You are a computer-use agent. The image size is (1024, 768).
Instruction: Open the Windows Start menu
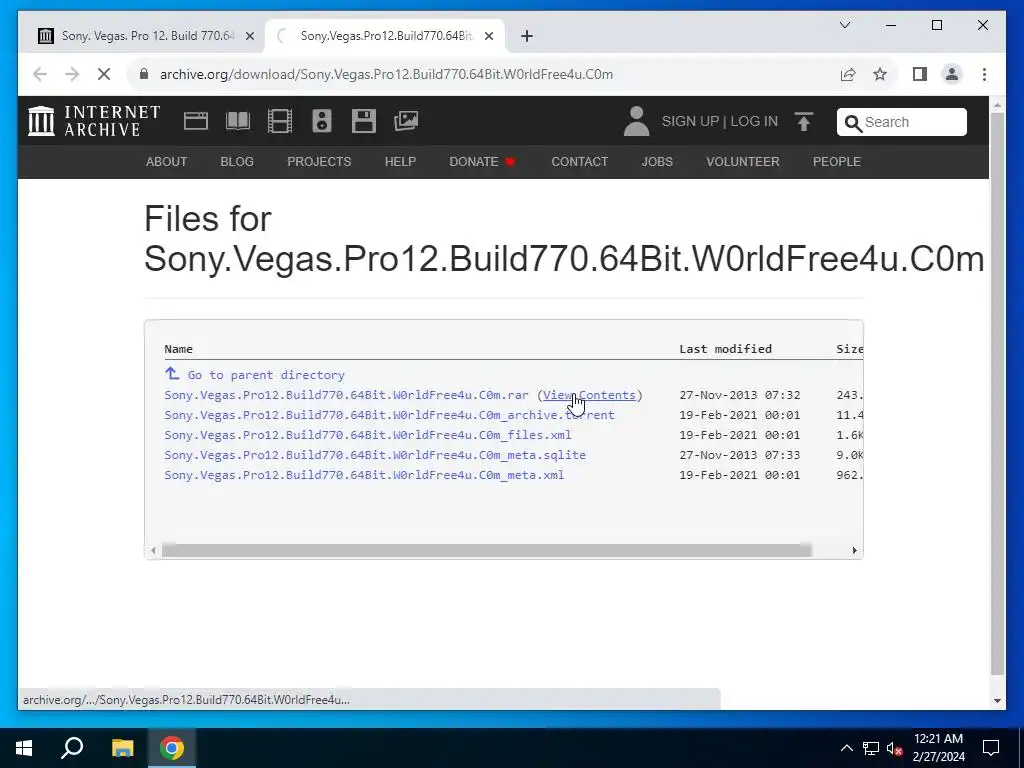click(24, 748)
